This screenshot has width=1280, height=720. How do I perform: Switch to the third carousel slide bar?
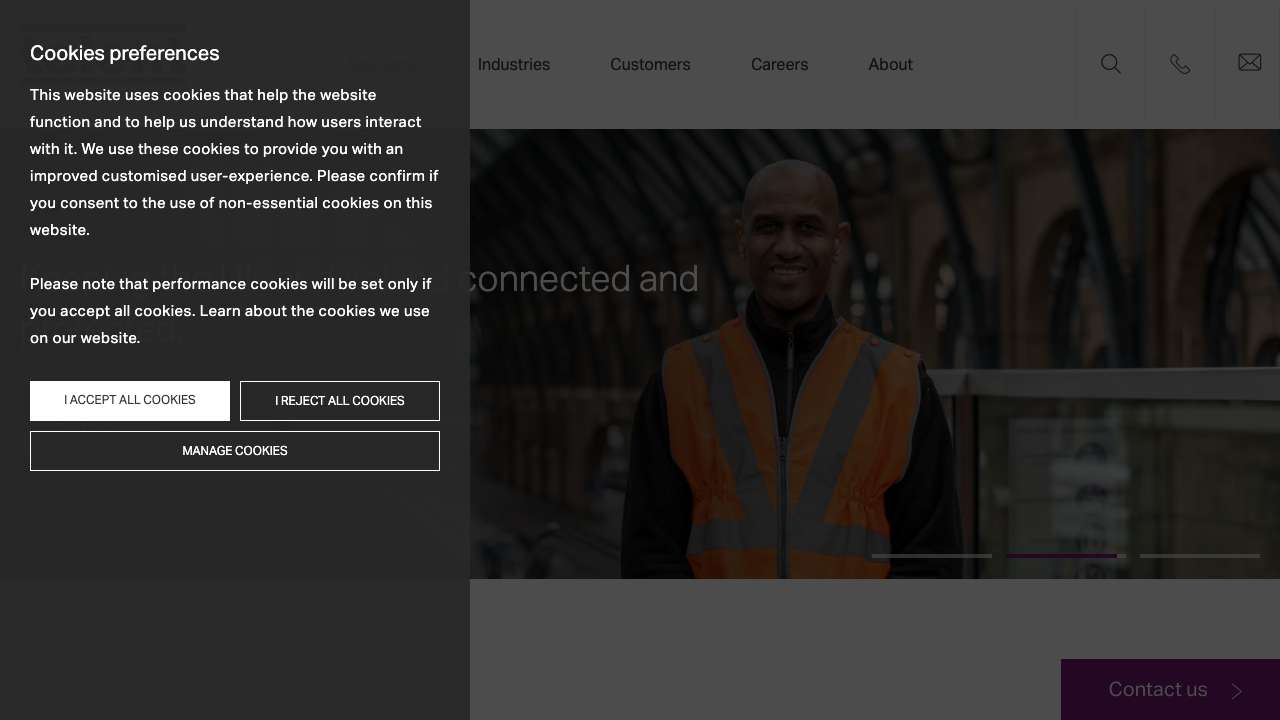(1199, 556)
